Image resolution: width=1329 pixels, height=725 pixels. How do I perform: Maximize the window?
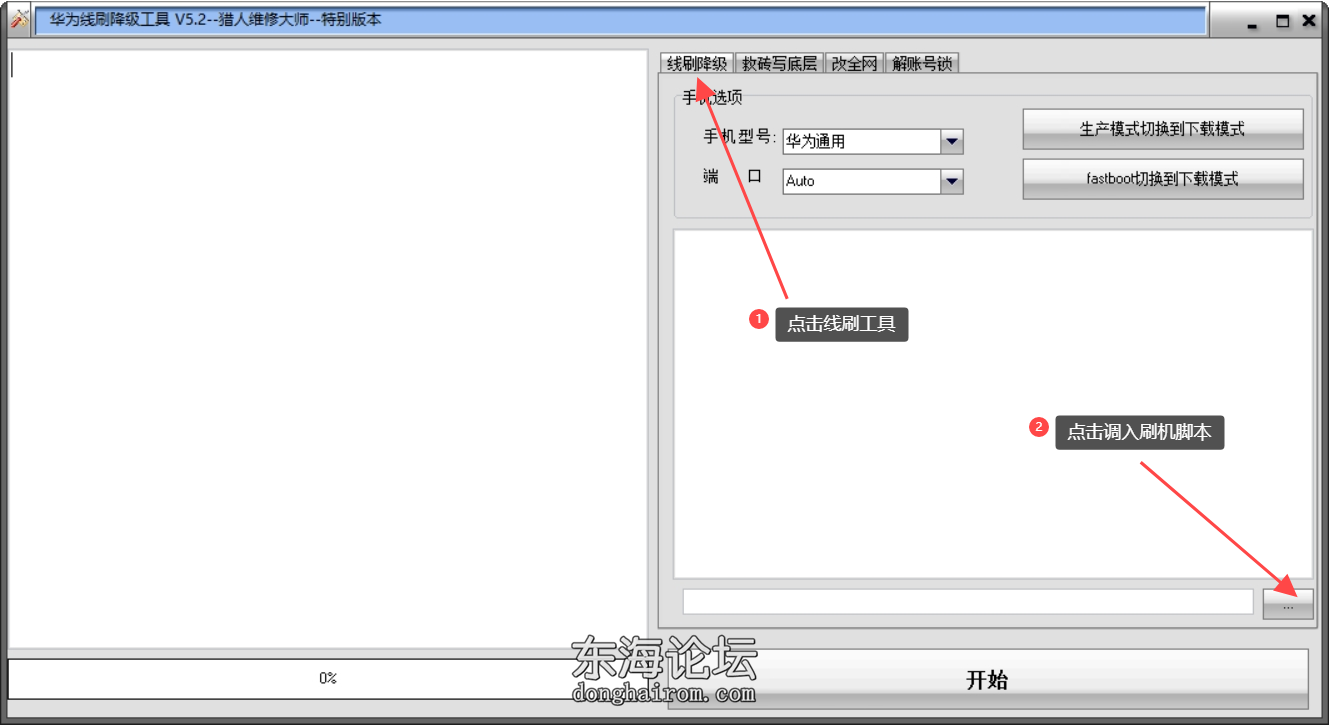[x=1283, y=20]
